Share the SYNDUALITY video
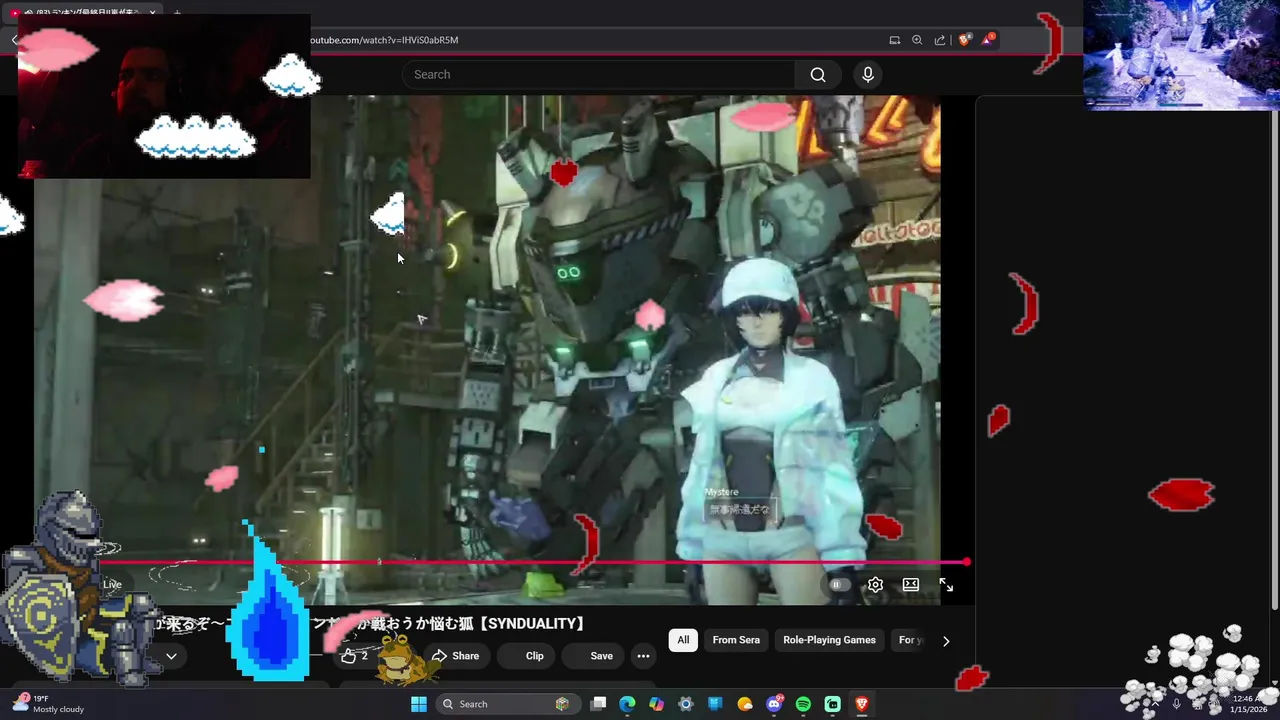The width and height of the screenshot is (1280, 720). pos(455,656)
